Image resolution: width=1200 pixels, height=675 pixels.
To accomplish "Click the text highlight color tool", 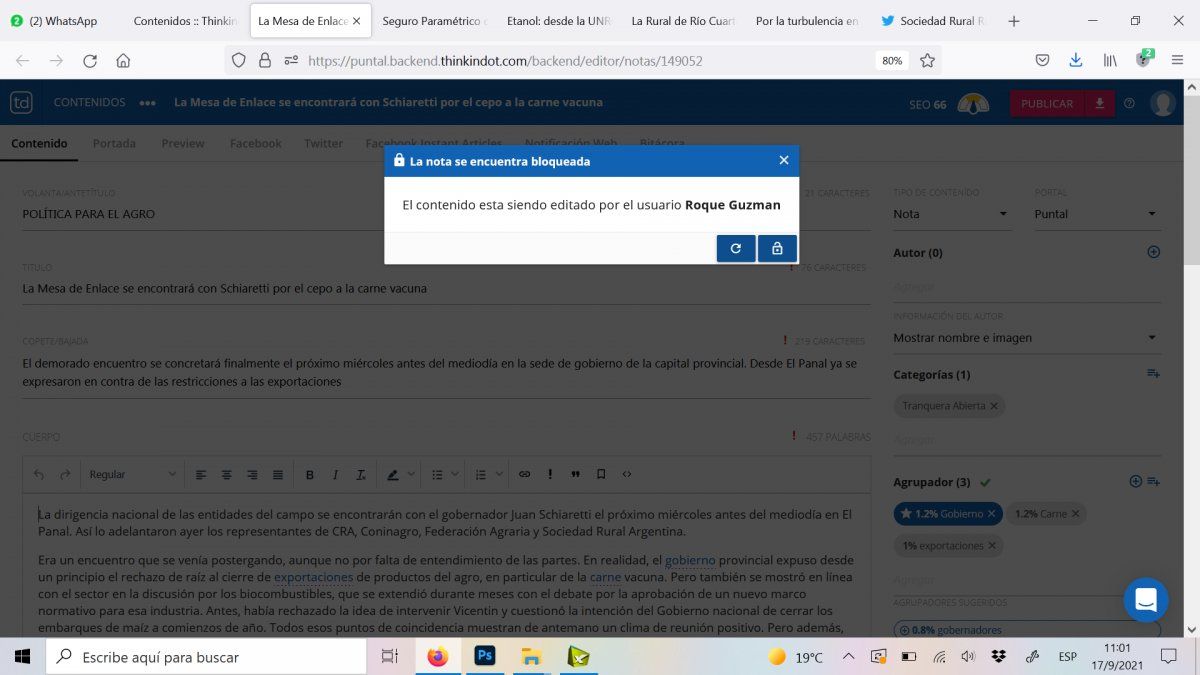I will tap(394, 474).
